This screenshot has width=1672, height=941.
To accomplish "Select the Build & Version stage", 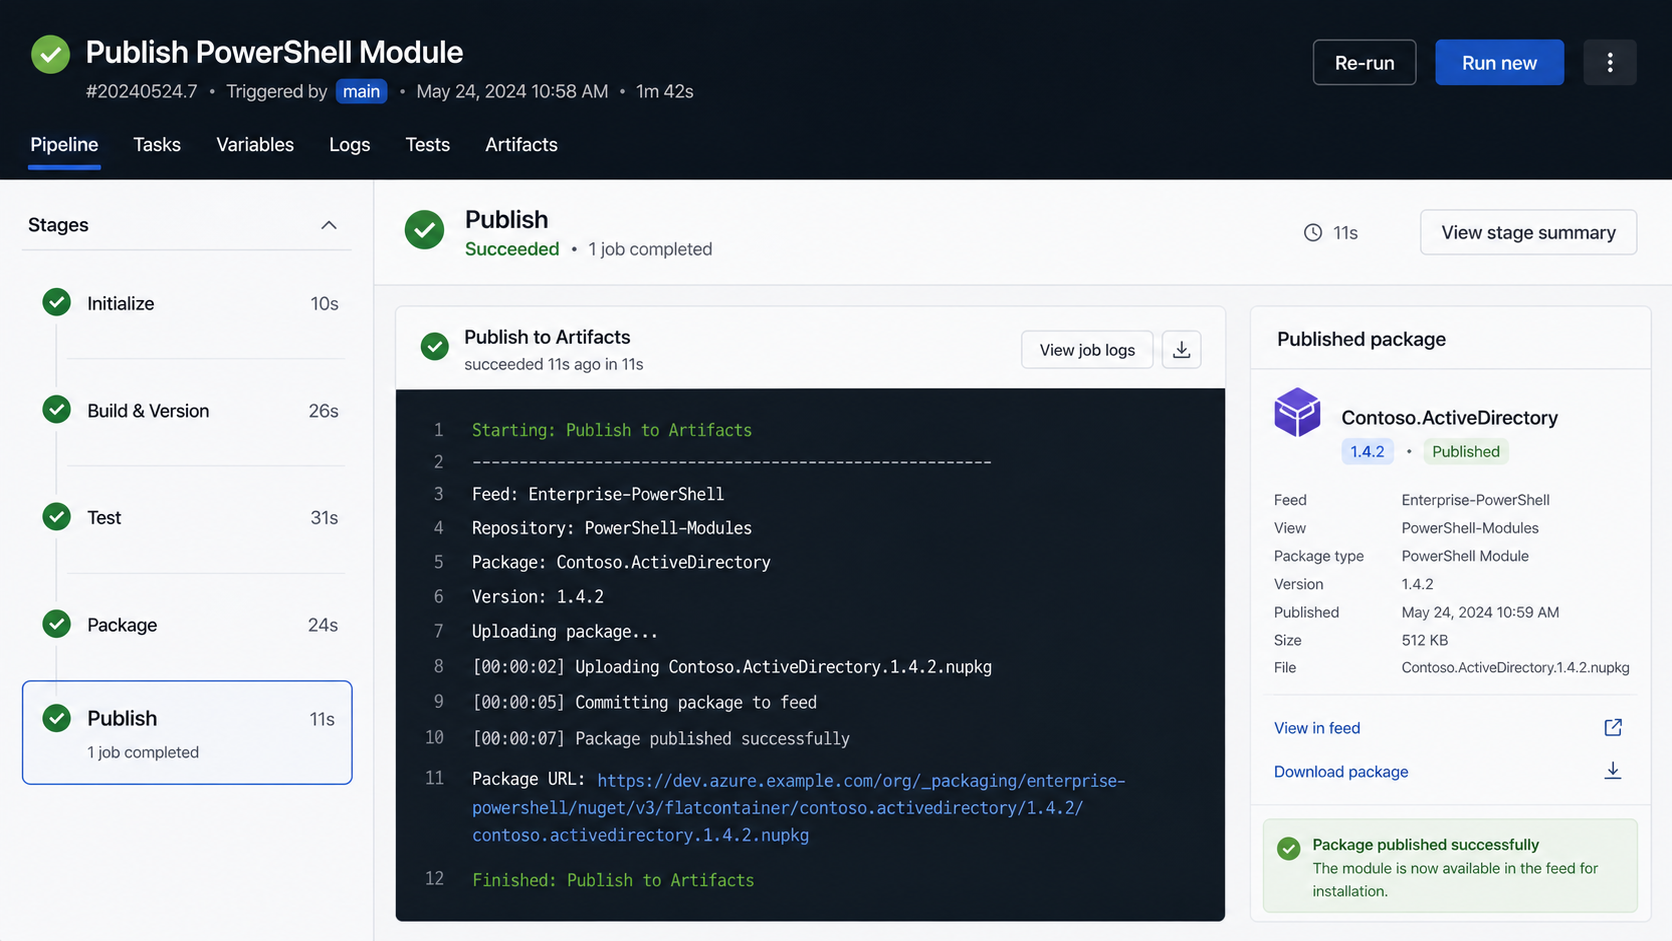I will (187, 410).
